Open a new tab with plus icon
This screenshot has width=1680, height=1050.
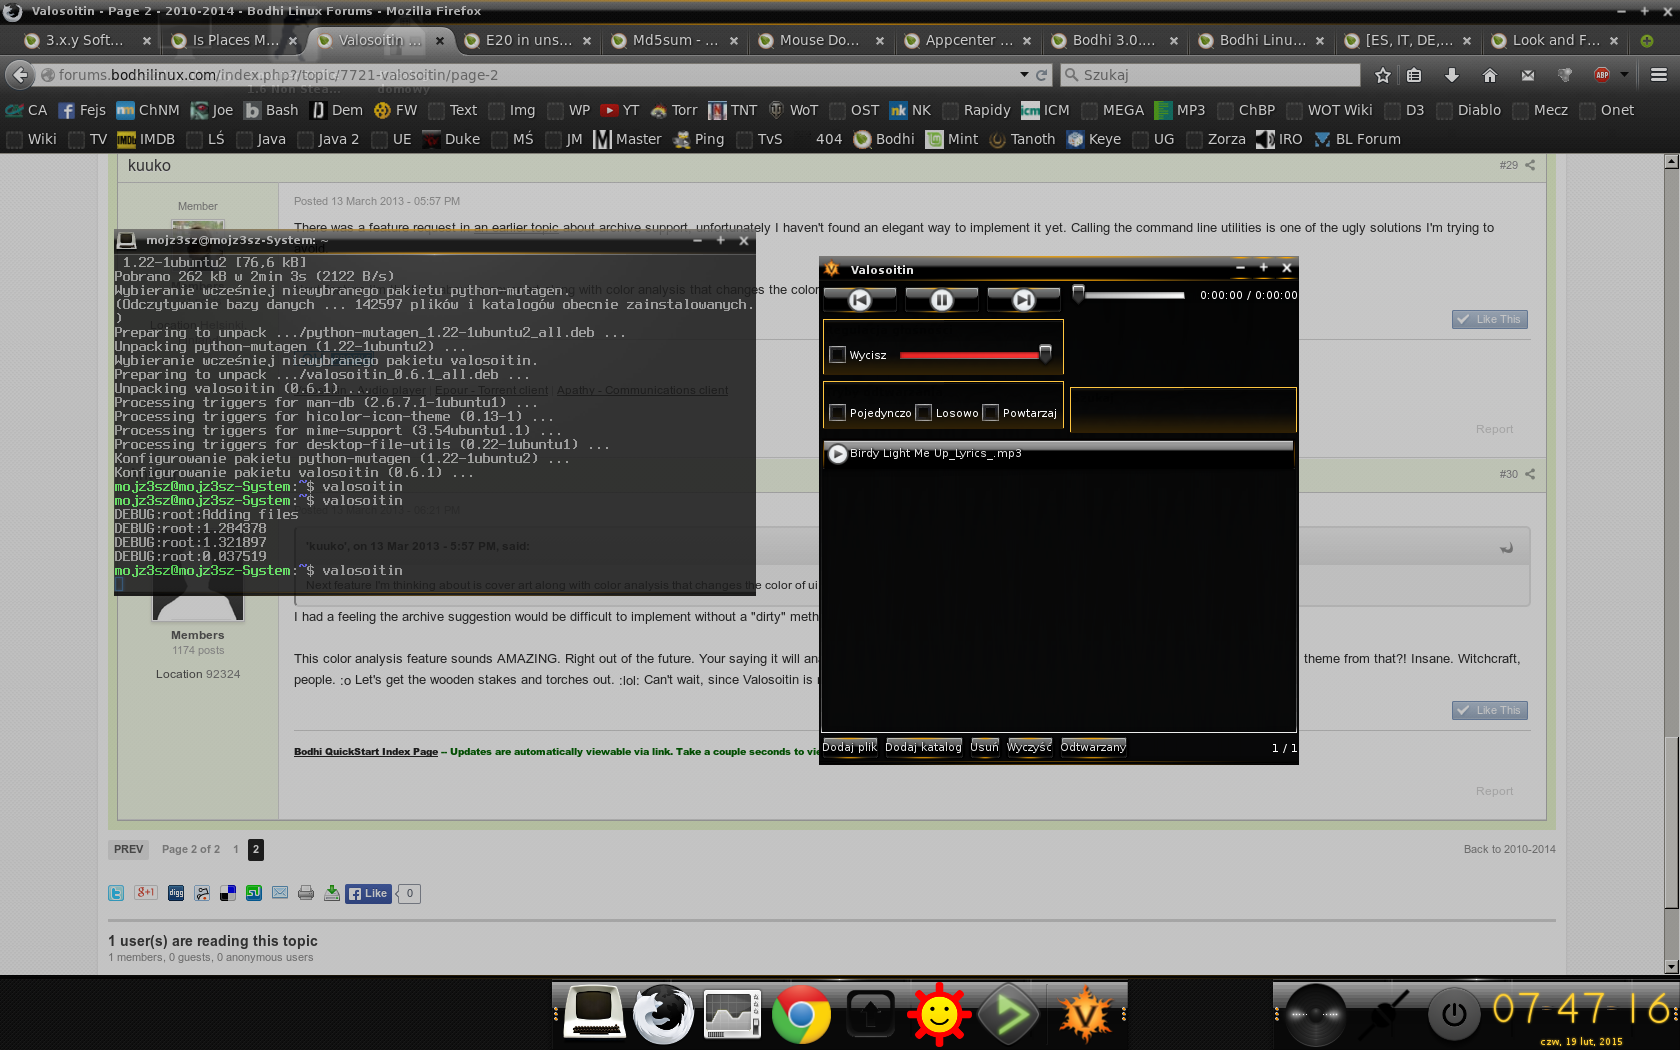(1646, 40)
